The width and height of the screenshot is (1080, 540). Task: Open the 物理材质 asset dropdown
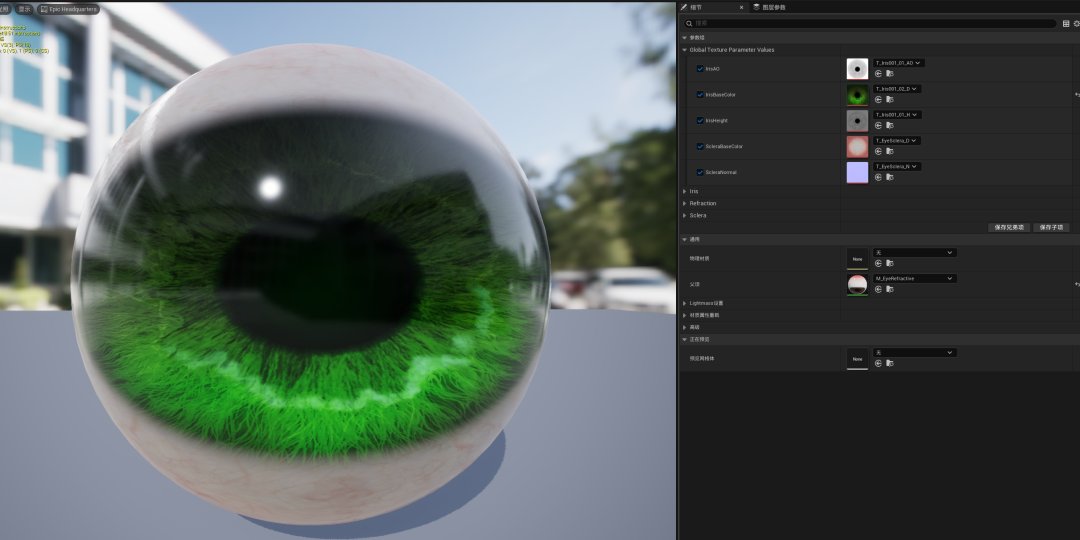point(915,253)
